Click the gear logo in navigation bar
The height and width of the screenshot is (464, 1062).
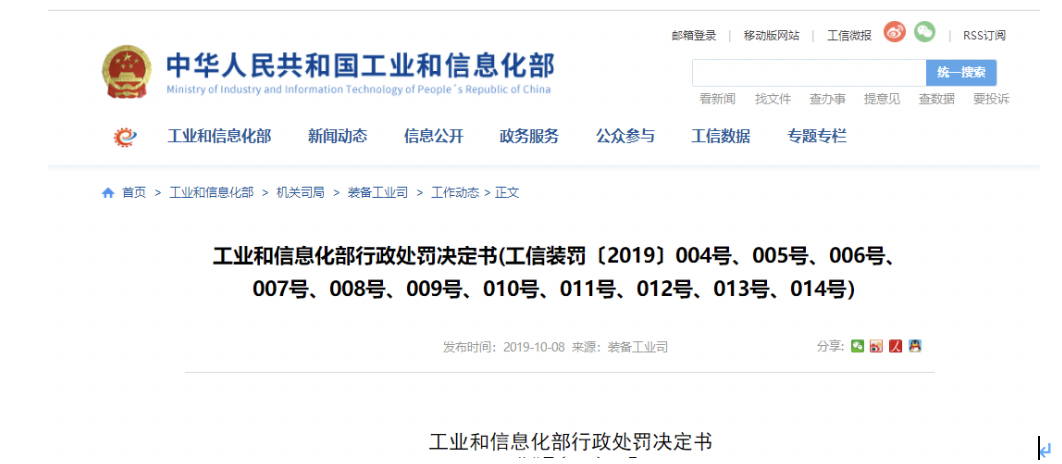(x=125, y=137)
